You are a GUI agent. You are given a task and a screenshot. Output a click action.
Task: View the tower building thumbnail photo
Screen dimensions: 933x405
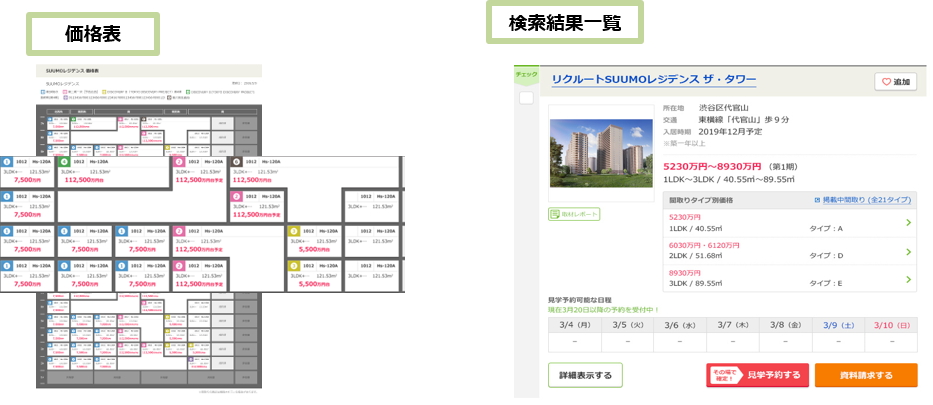click(599, 154)
